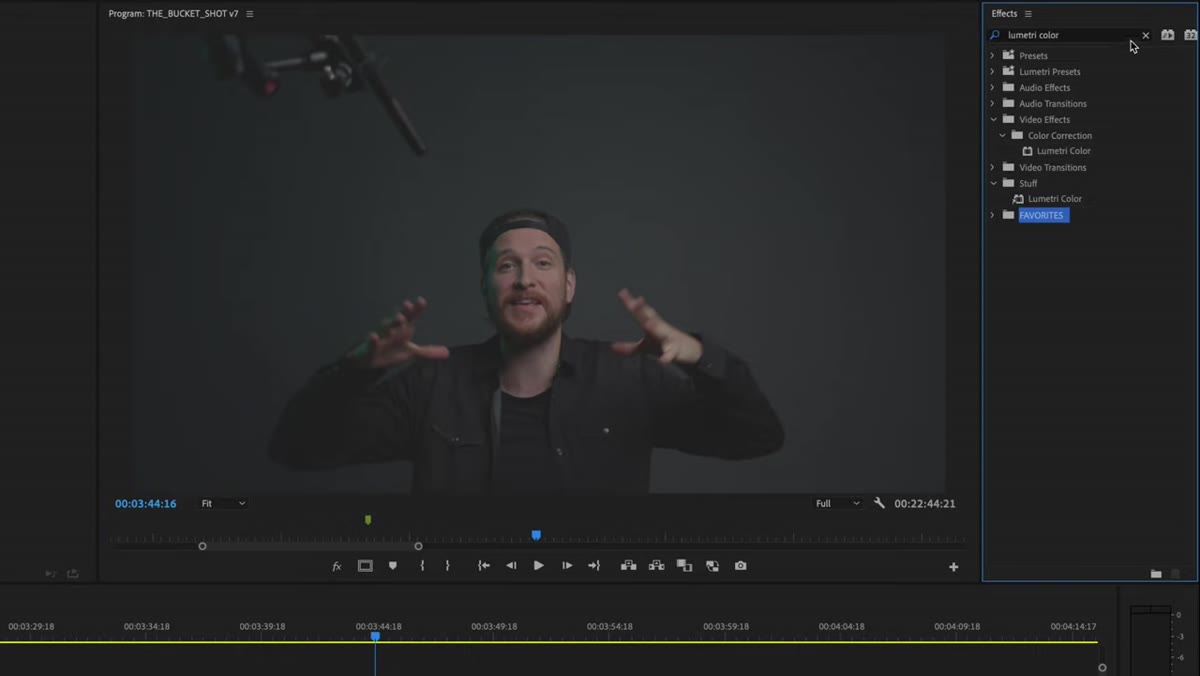Click the search magnifier icon
1200x676 pixels.
pyautogui.click(x=995, y=35)
